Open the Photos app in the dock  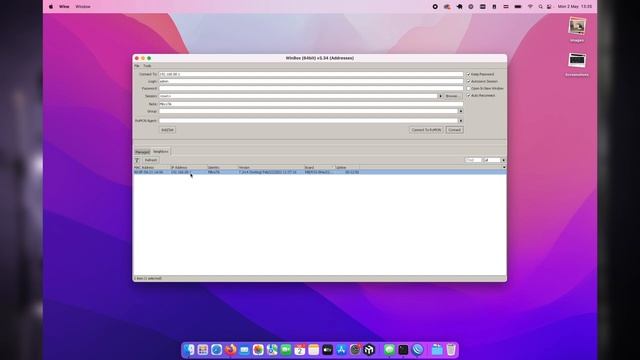[258, 350]
